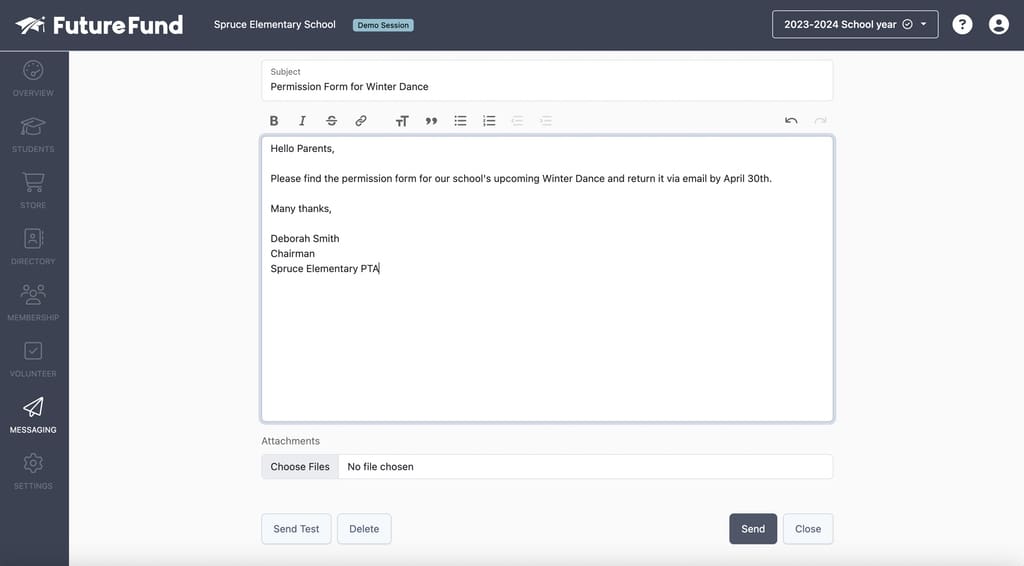Insert a block quote
1024x566 pixels.
431,121
